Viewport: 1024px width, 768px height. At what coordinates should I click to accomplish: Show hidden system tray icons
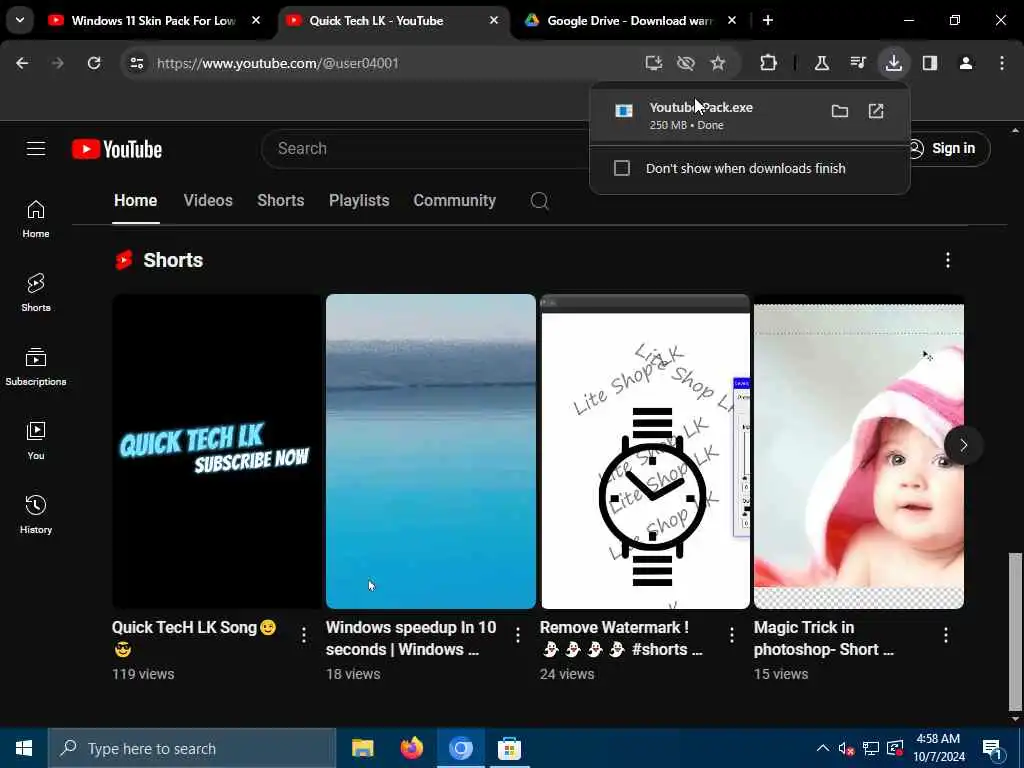823,748
